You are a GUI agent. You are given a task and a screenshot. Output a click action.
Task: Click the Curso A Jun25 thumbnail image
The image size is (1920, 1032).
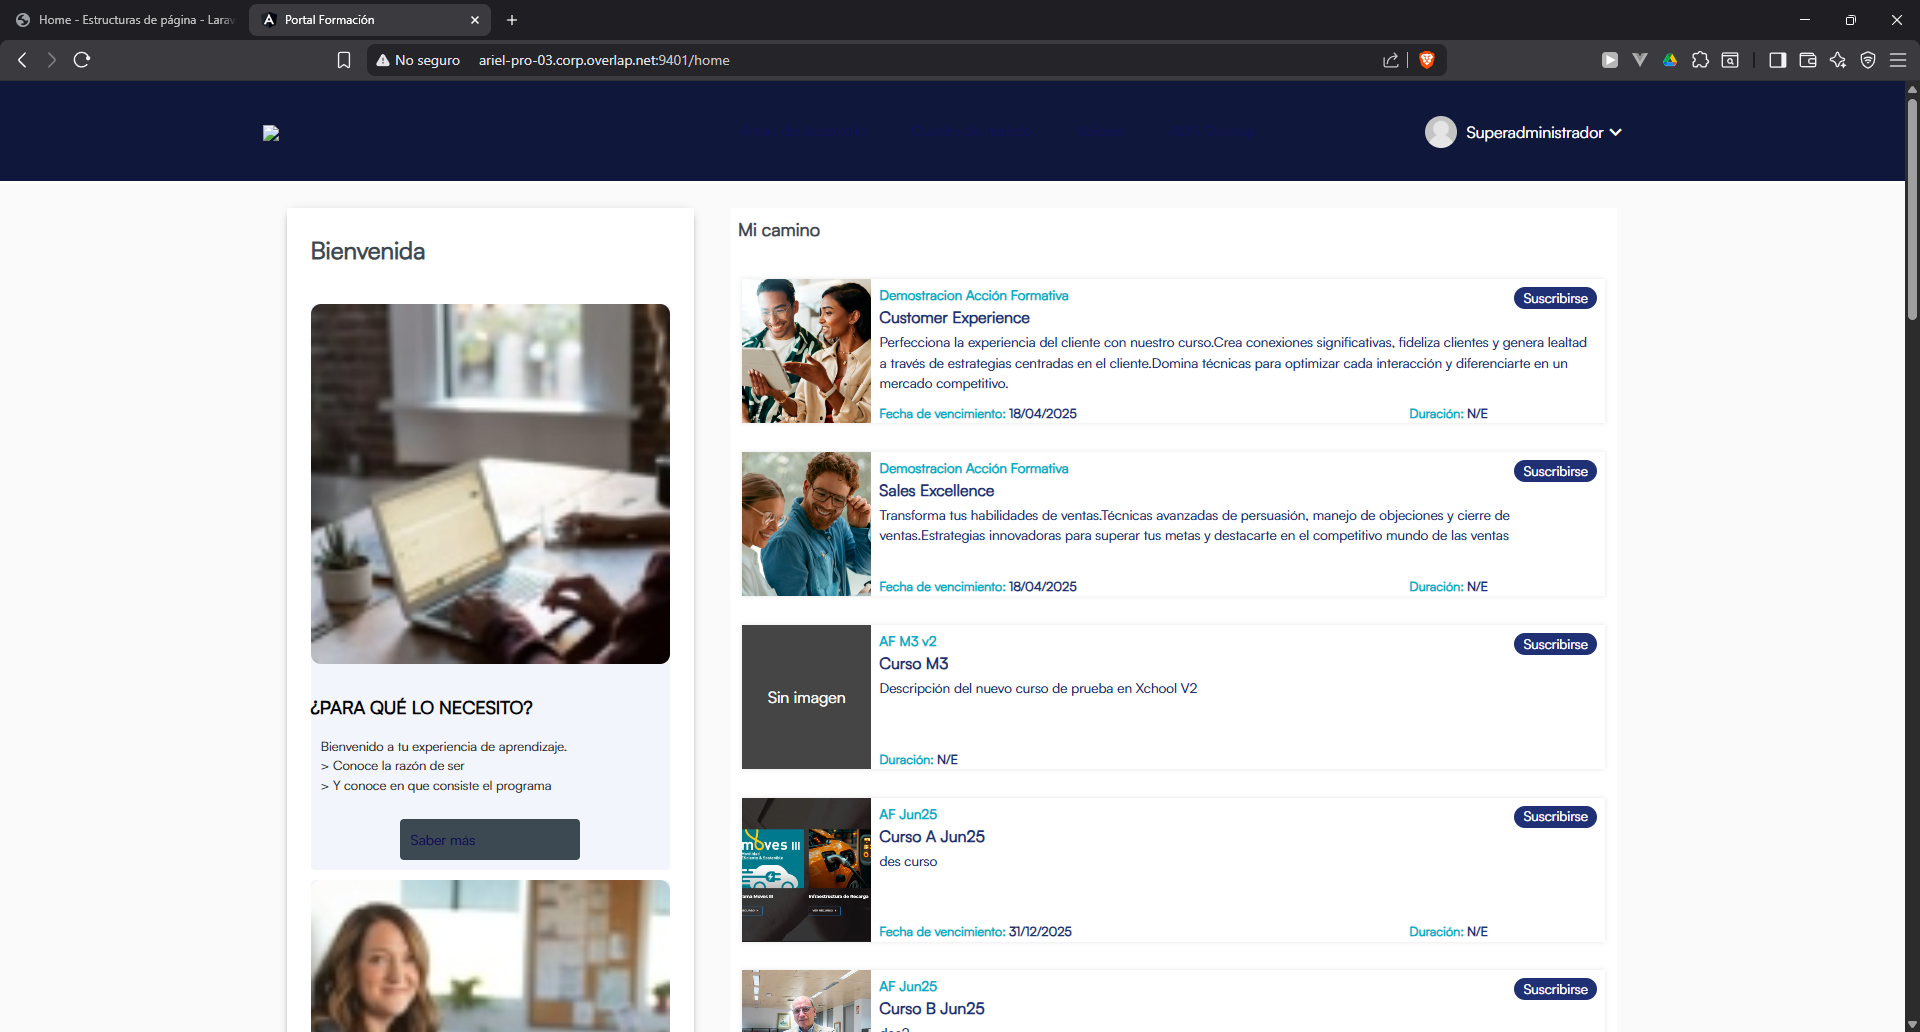(x=806, y=870)
